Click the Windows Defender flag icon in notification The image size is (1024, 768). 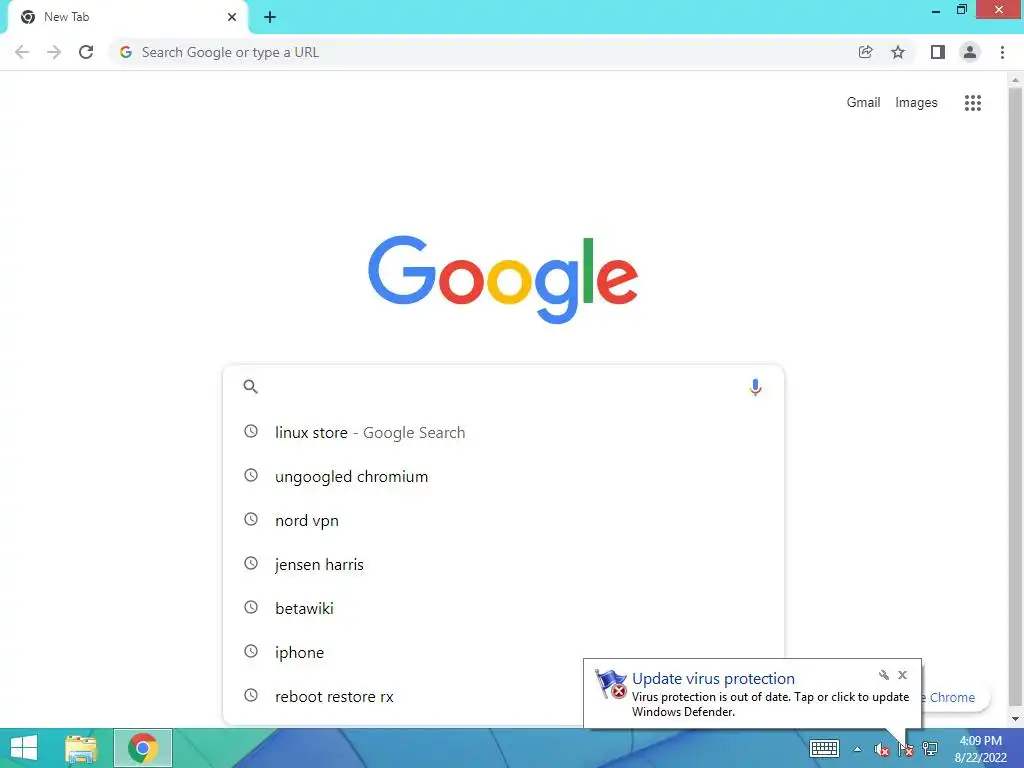[x=611, y=684]
